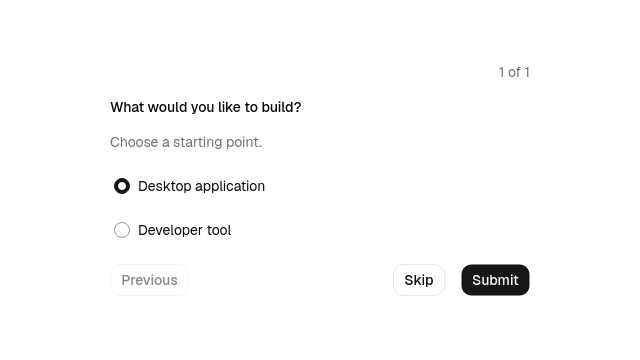Click the empty circle next to Developer tool
The width and height of the screenshot is (640, 360).
click(x=122, y=230)
